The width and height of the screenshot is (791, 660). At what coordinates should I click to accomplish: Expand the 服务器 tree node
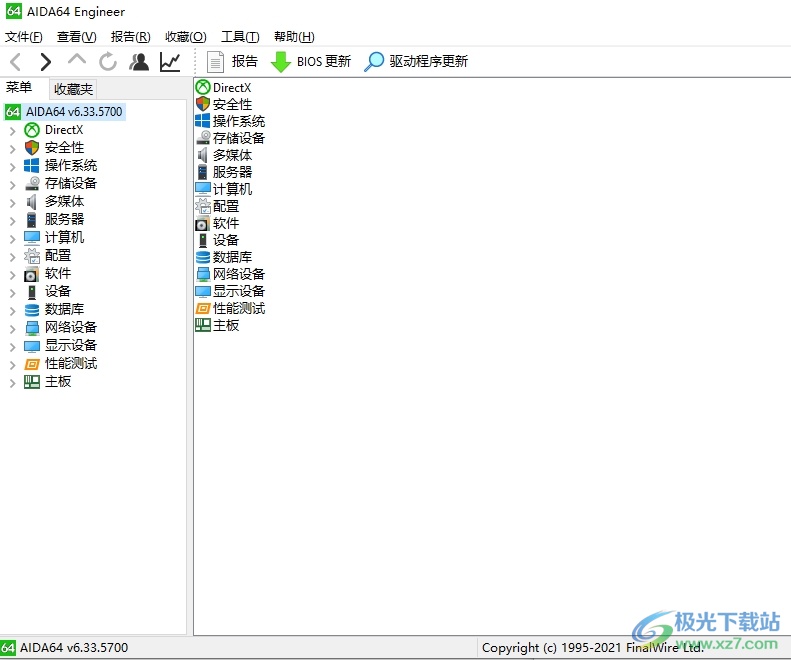(13, 221)
